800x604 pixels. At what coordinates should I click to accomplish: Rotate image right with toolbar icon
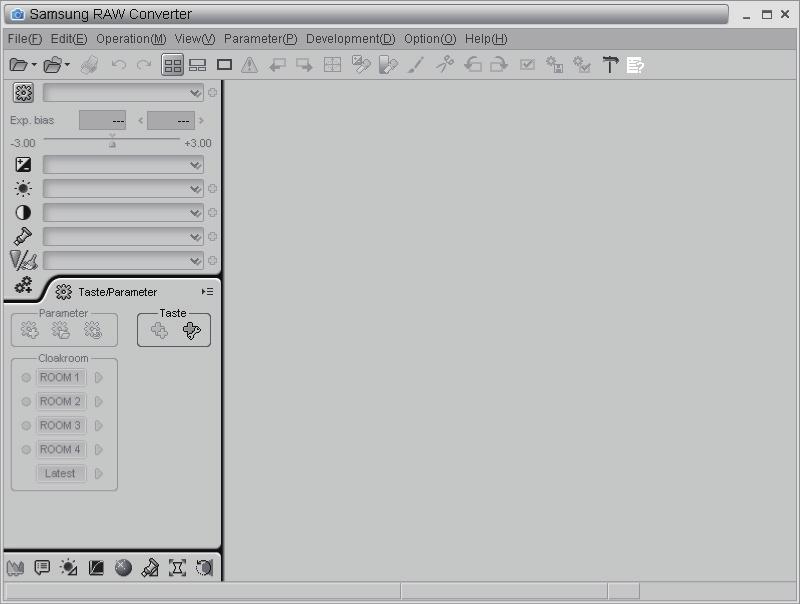click(x=498, y=65)
